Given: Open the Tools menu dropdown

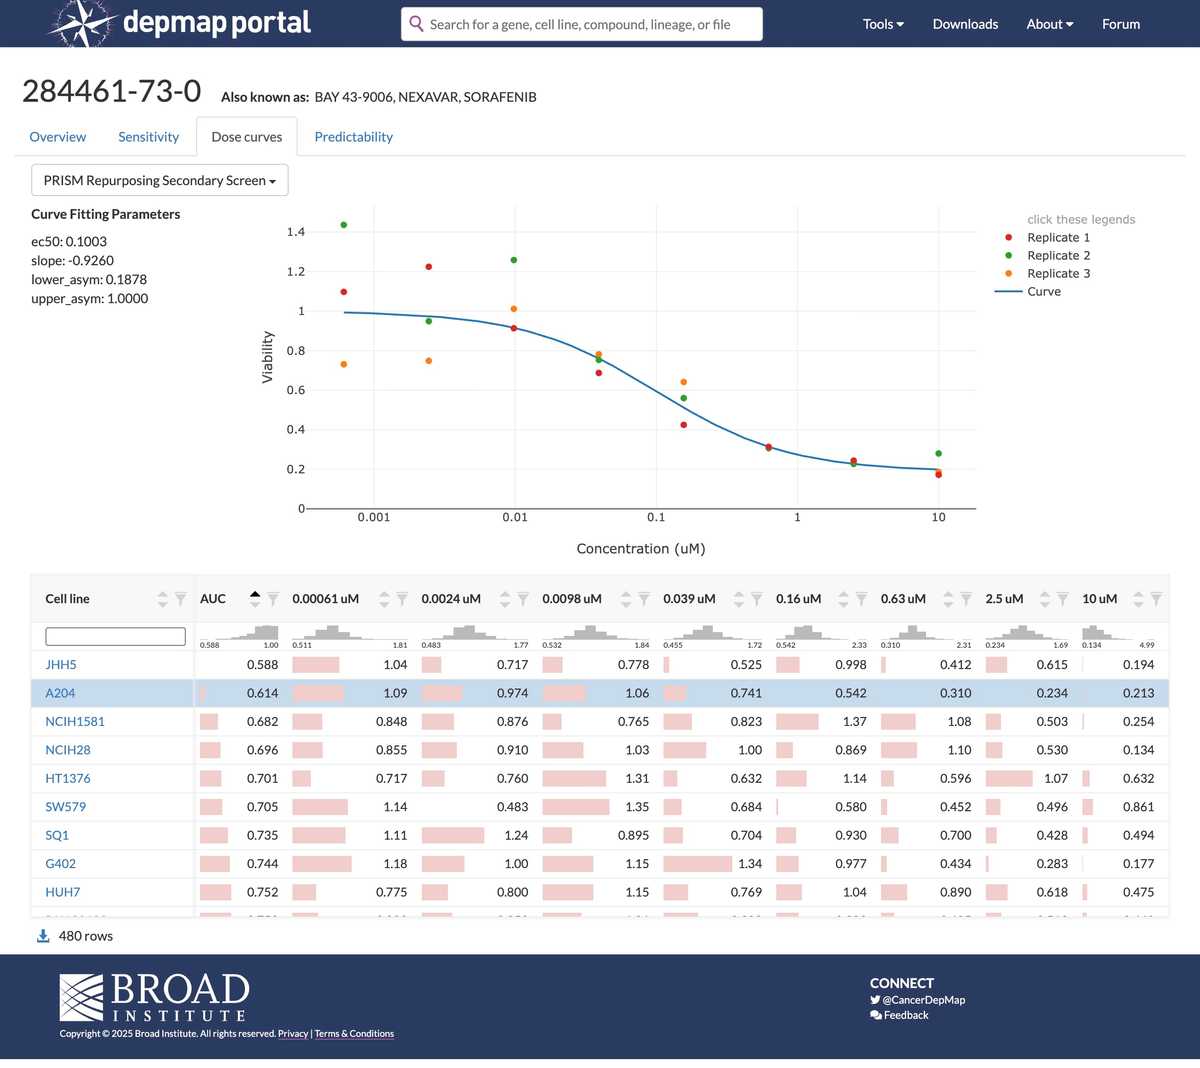Looking at the screenshot, I should (x=882, y=23).
